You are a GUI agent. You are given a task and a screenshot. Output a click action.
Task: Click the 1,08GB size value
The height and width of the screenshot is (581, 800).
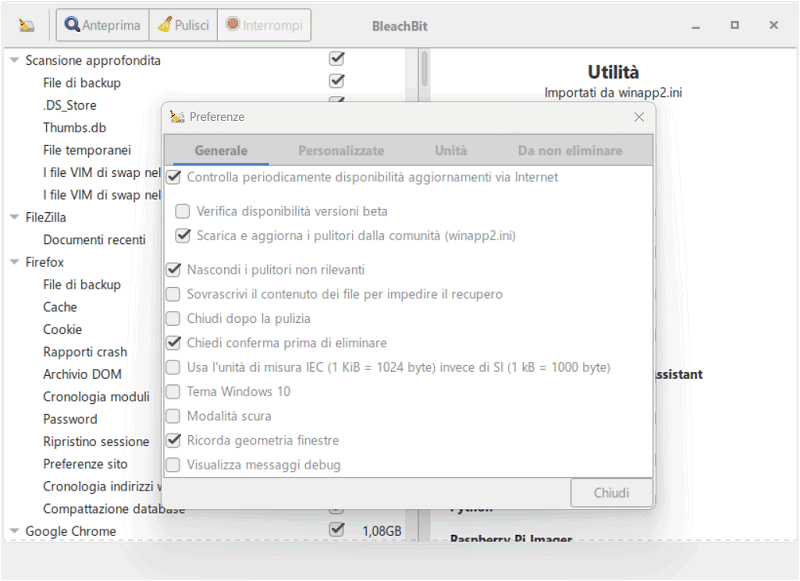[382, 531]
